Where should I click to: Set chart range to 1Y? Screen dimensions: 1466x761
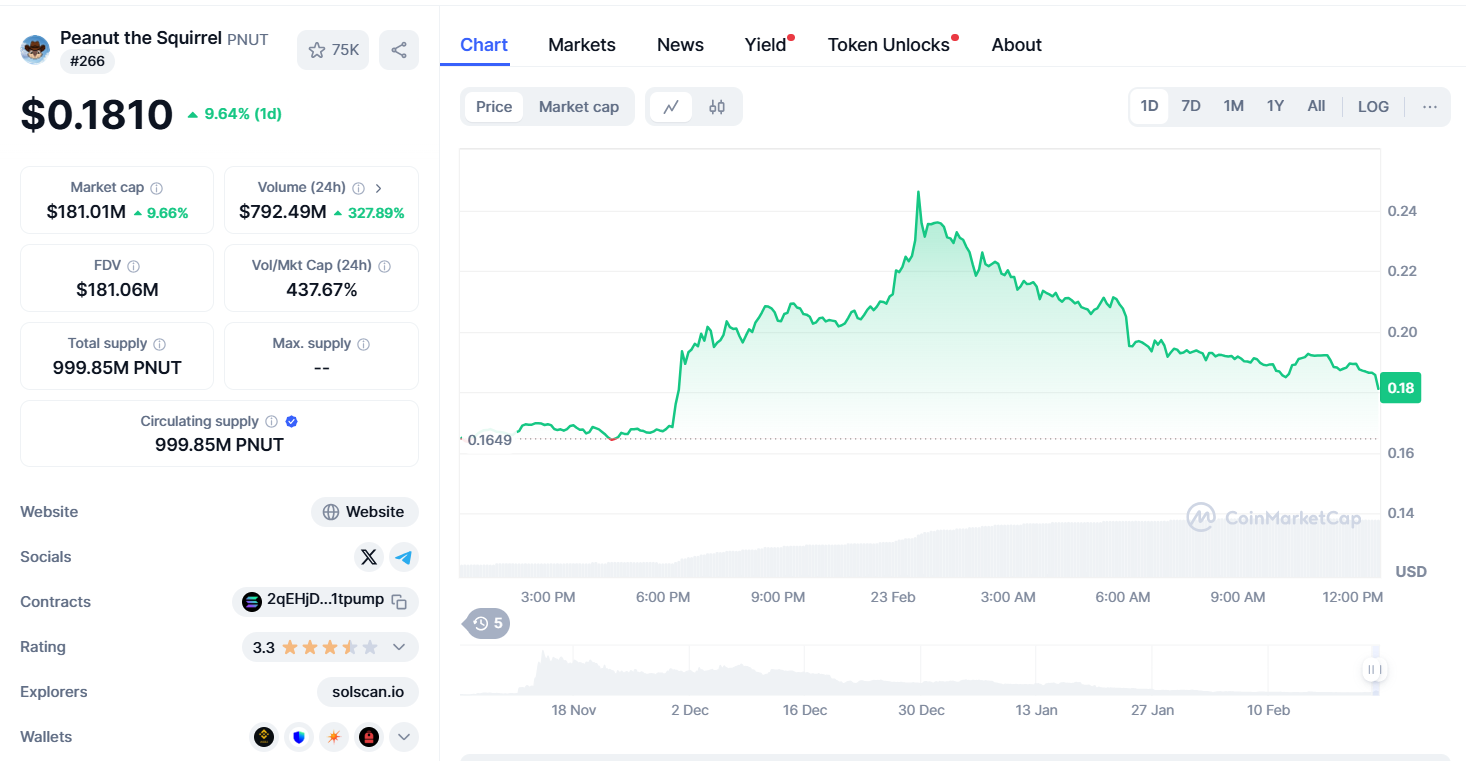1275,106
